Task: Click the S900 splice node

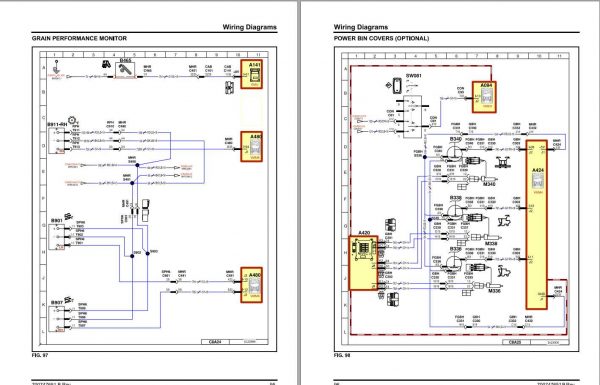Action: (148, 253)
